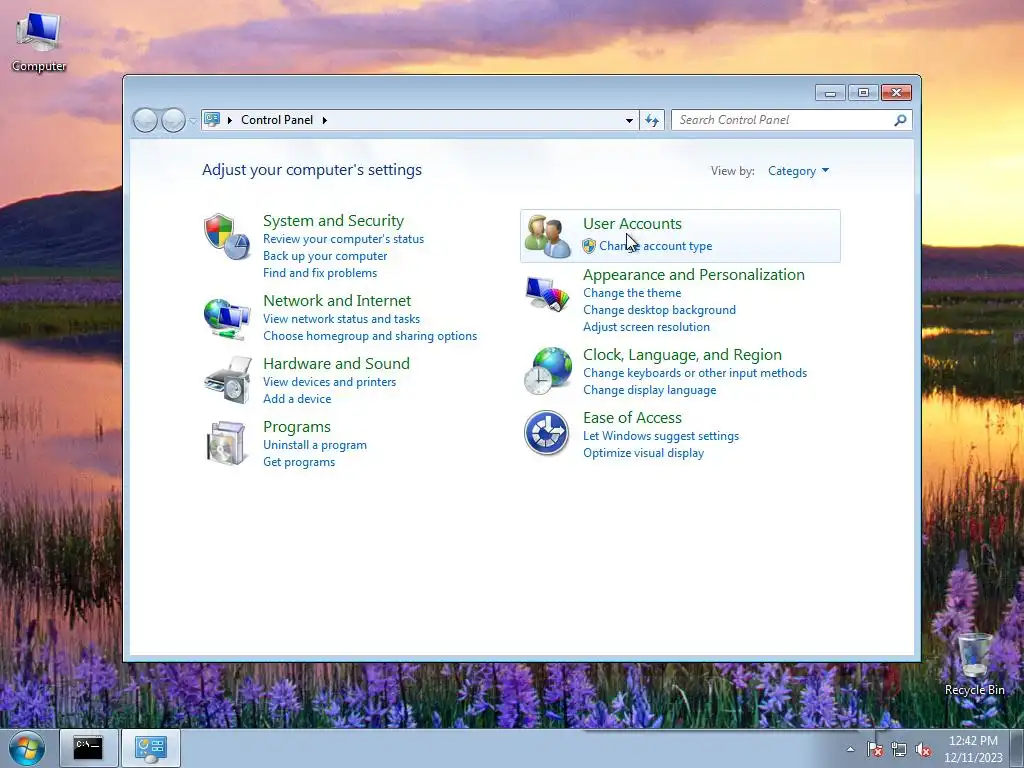Expand the arrow before Control Panel breadcrumb
The image size is (1024, 768).
pyautogui.click(x=230, y=120)
